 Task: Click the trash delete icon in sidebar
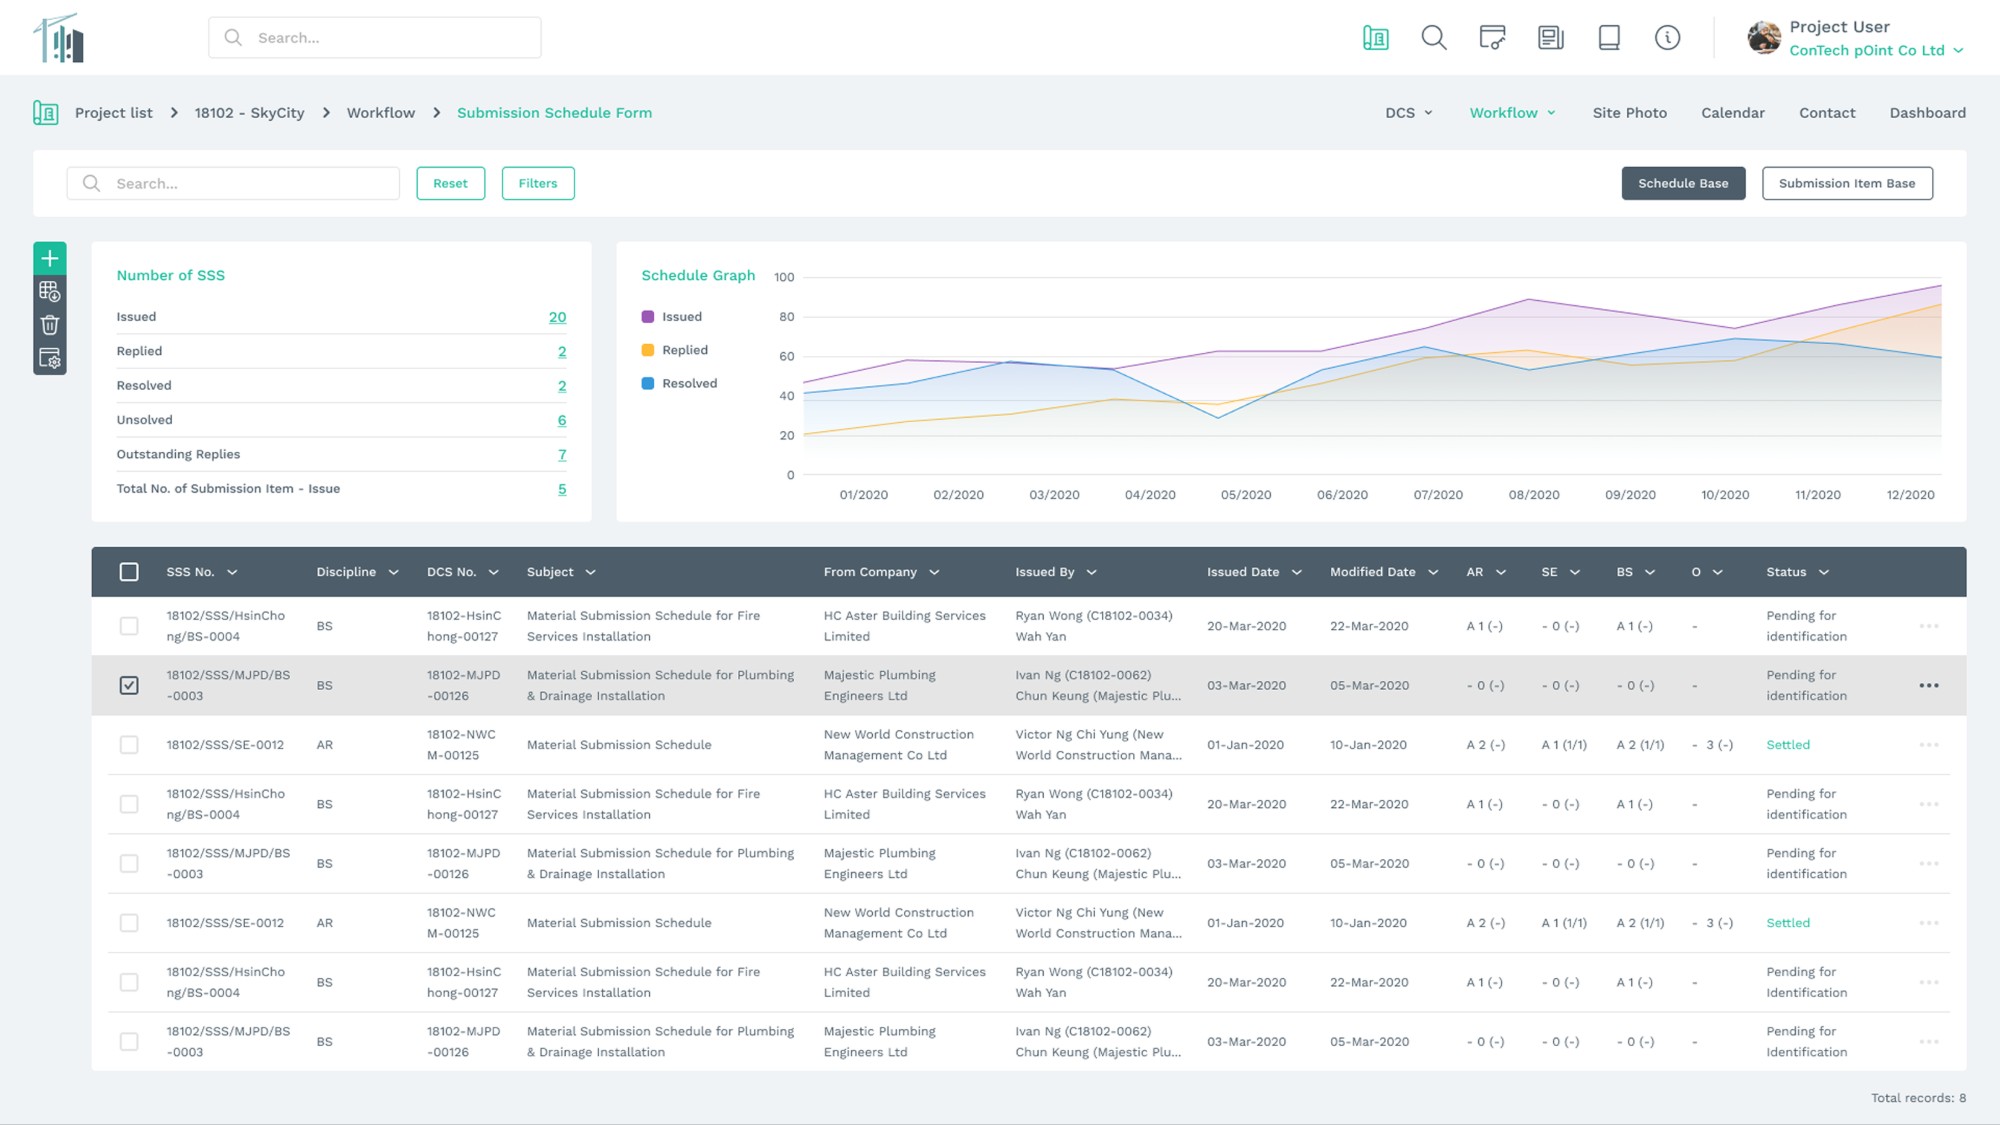click(48, 325)
